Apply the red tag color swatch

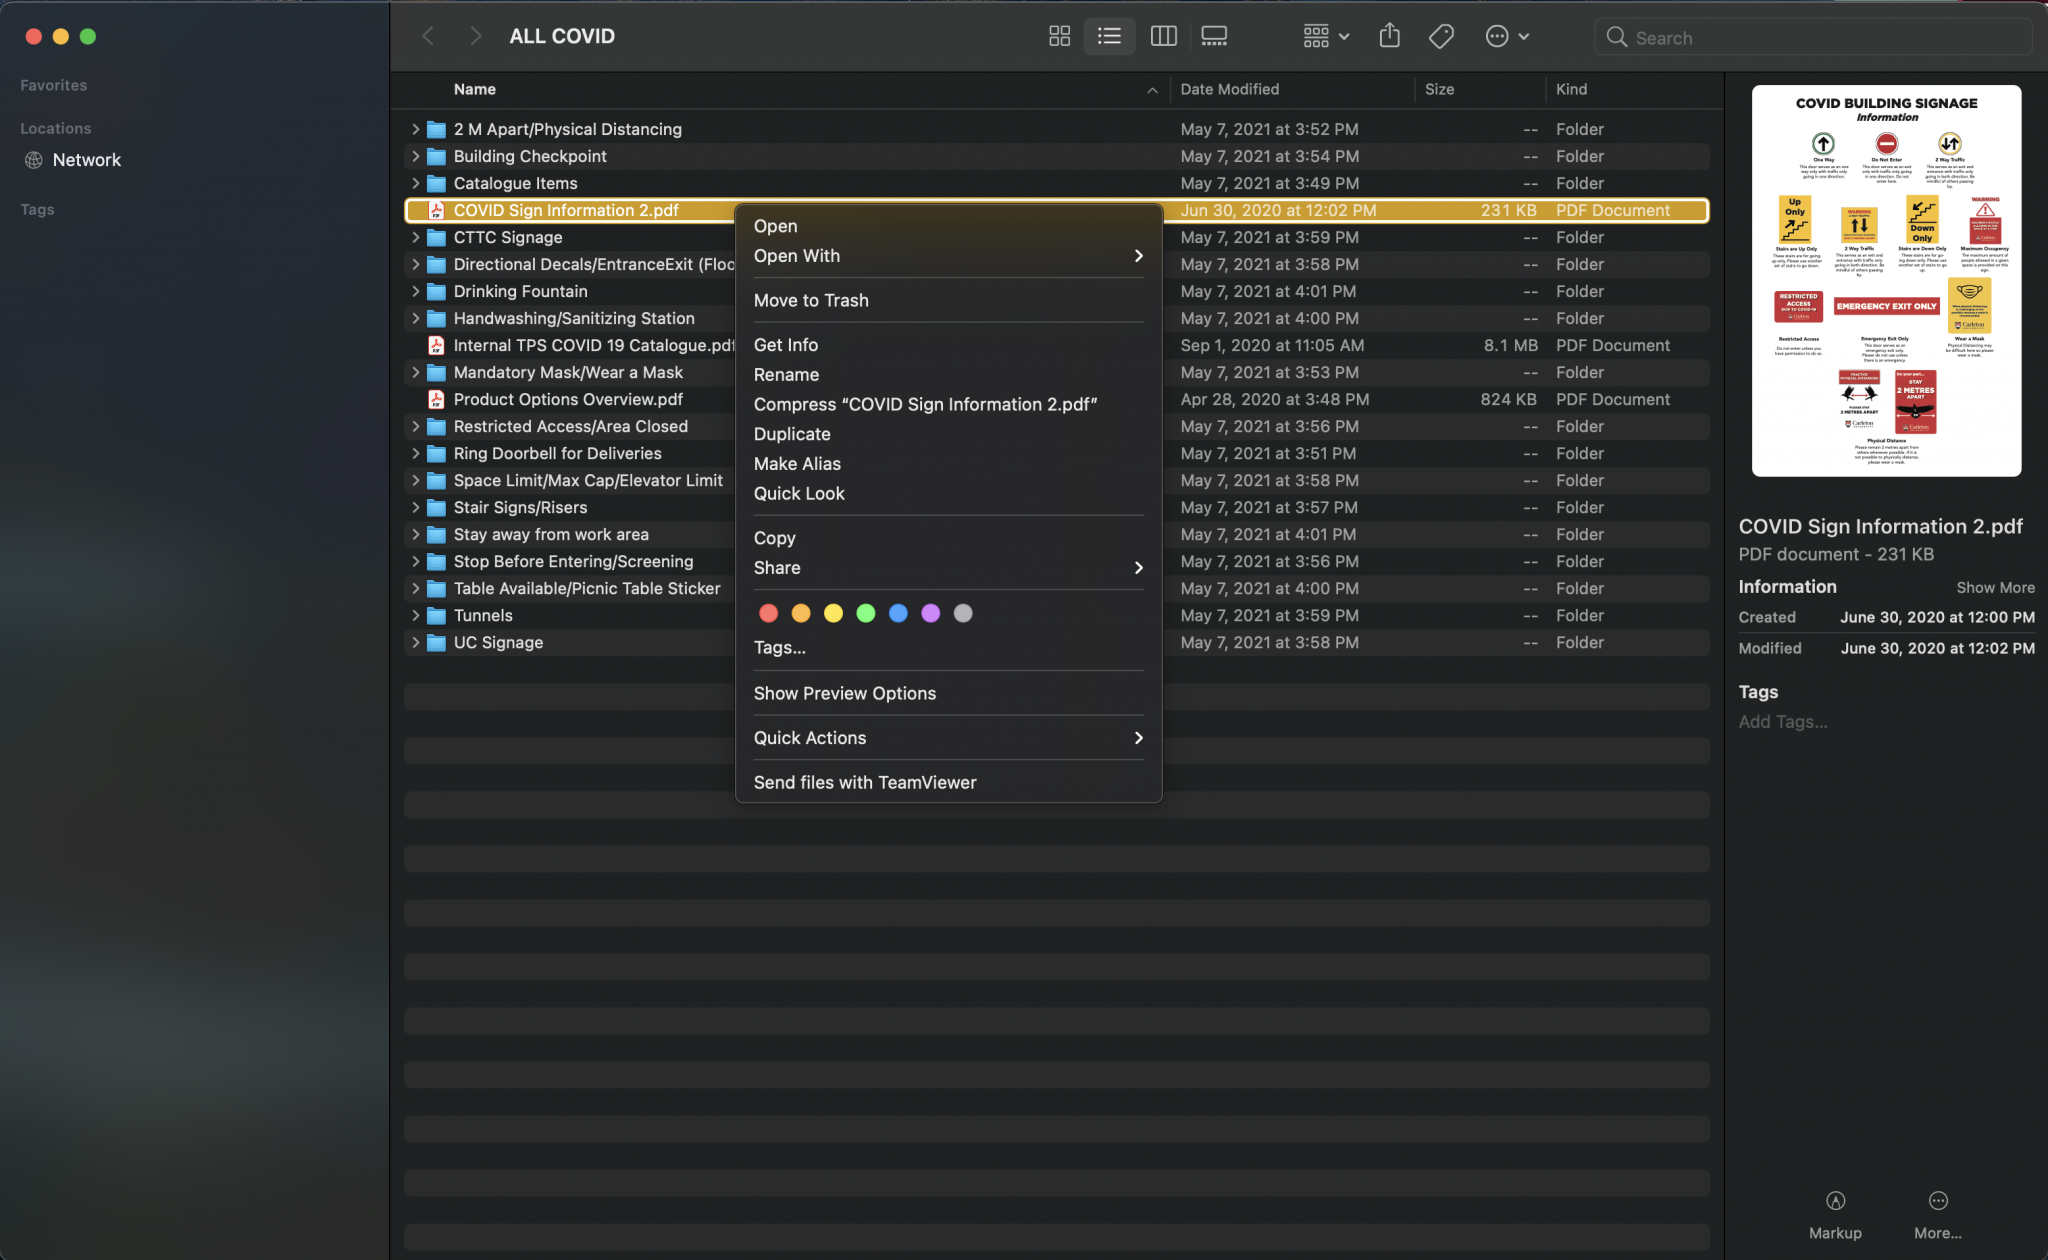[768, 612]
